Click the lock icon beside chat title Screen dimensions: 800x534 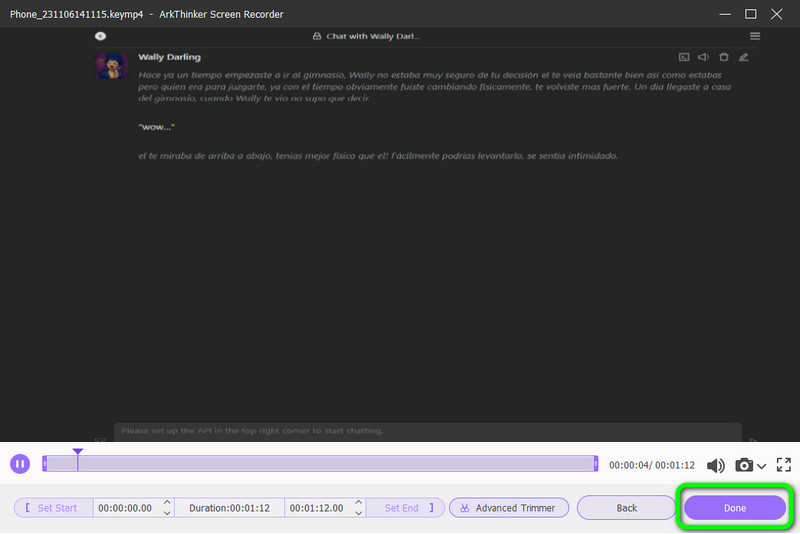point(317,36)
